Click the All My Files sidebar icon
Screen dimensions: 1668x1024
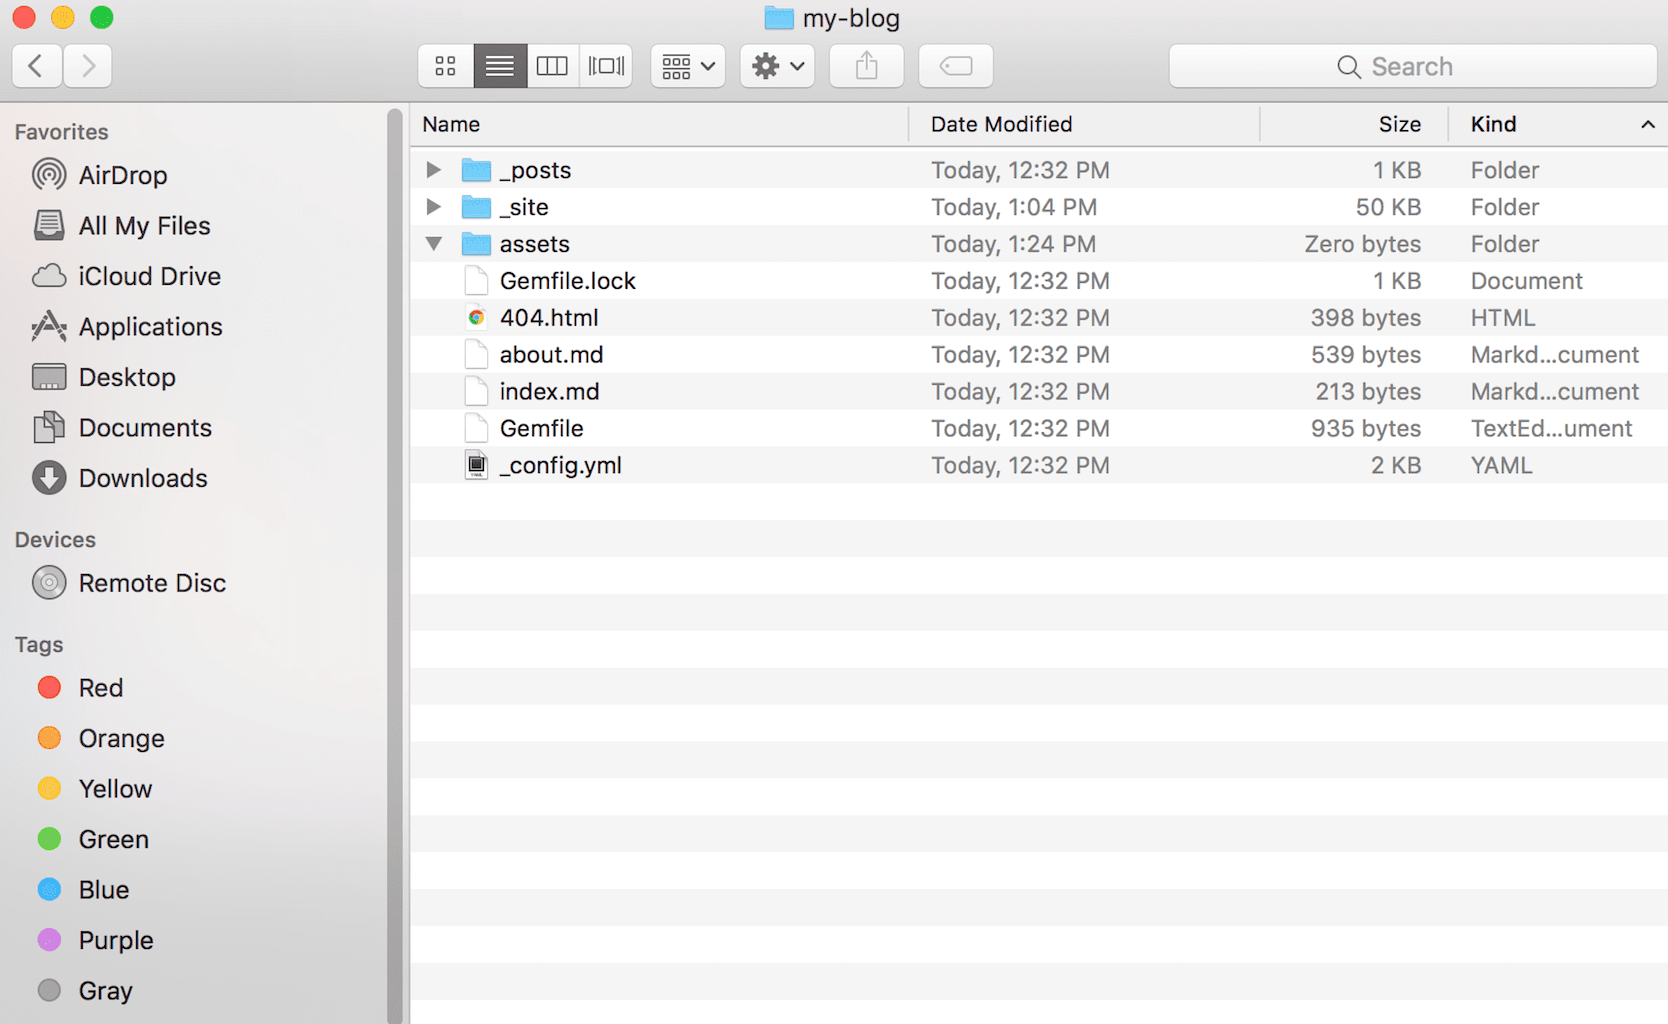click(x=49, y=225)
